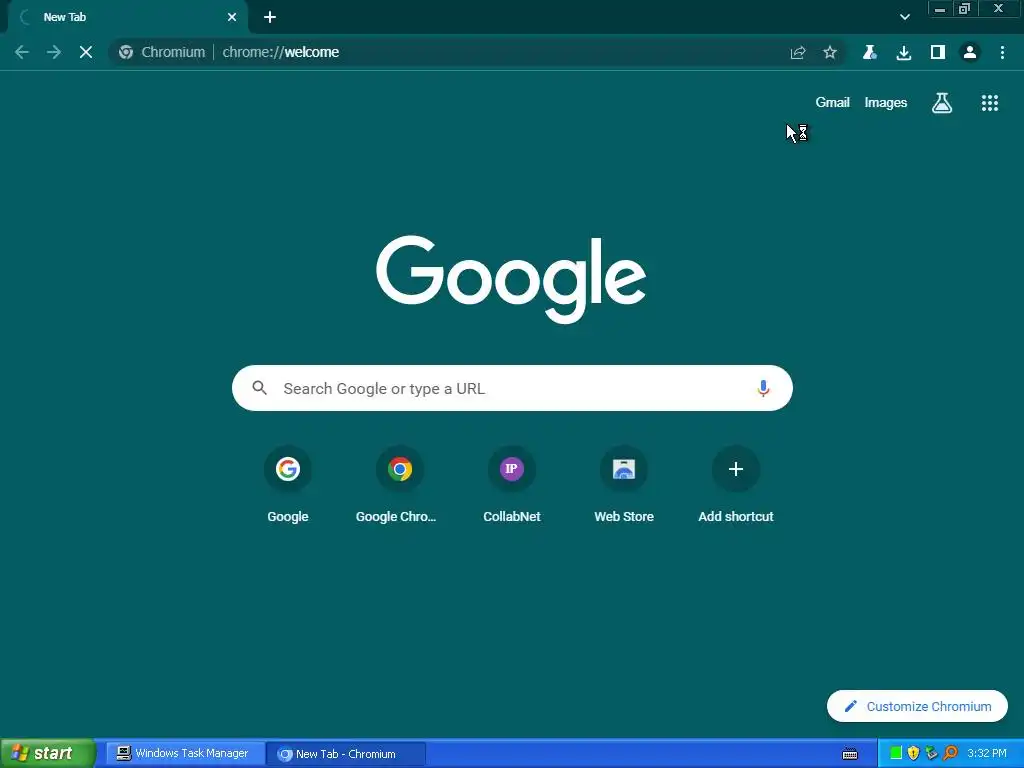Toggle the side panel icon

coord(937,52)
